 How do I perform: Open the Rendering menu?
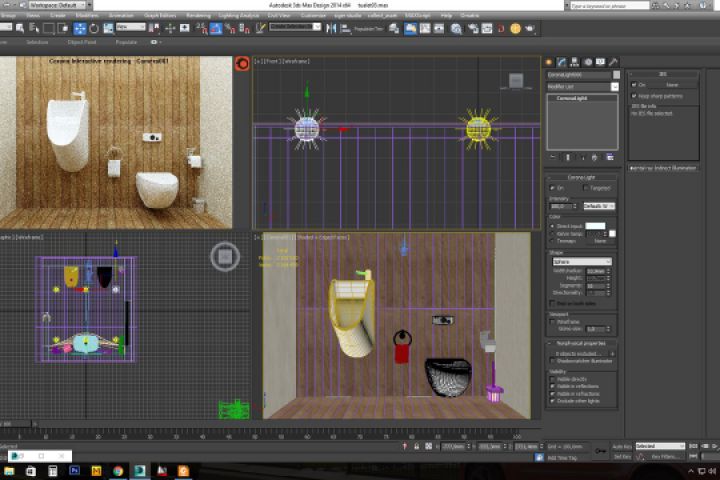198,16
